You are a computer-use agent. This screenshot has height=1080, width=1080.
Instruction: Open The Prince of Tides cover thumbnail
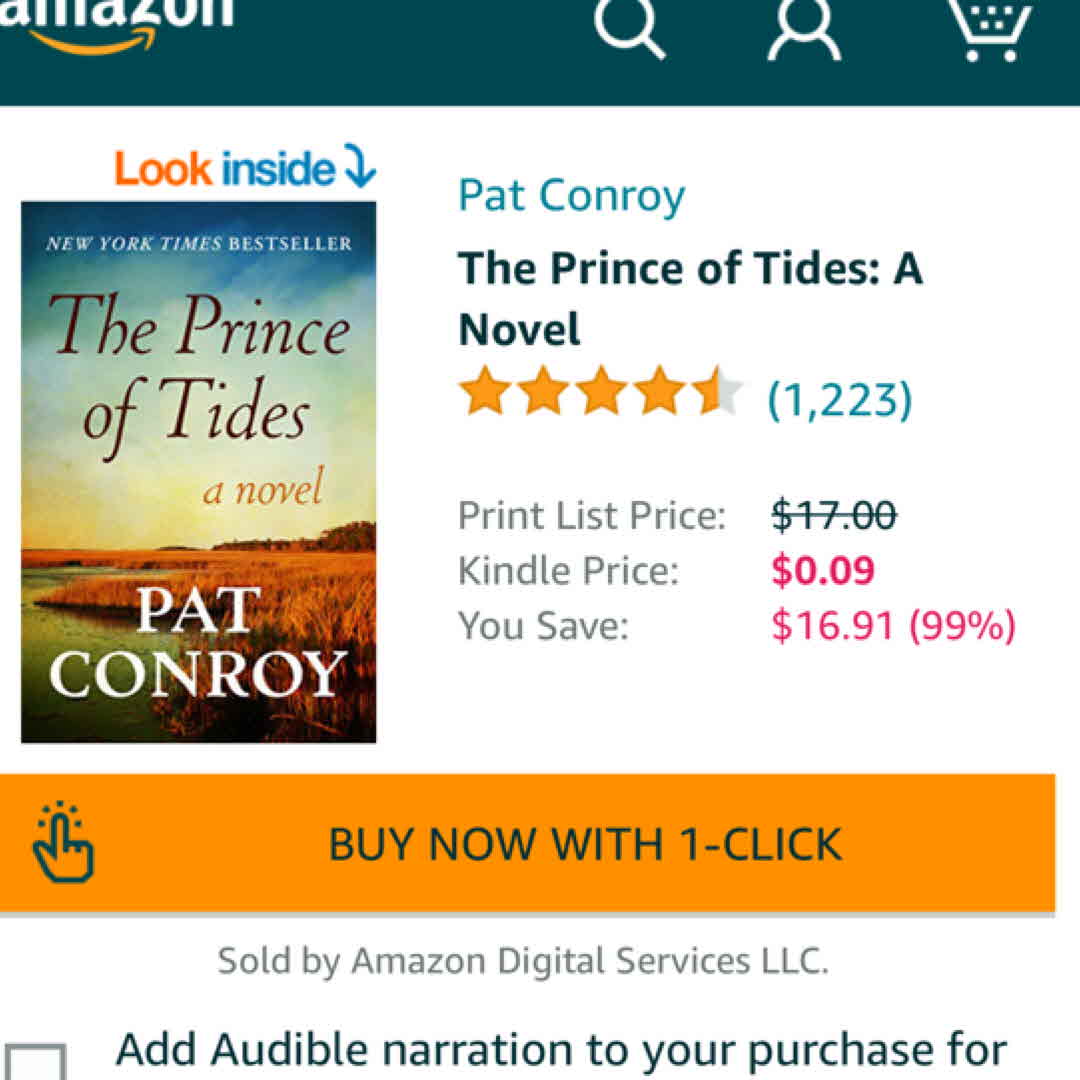199,472
